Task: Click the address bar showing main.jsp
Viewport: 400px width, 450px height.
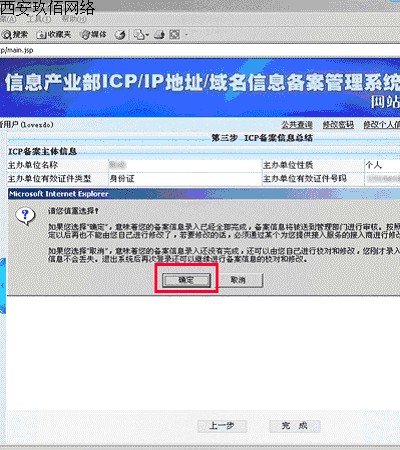Action: [200, 50]
